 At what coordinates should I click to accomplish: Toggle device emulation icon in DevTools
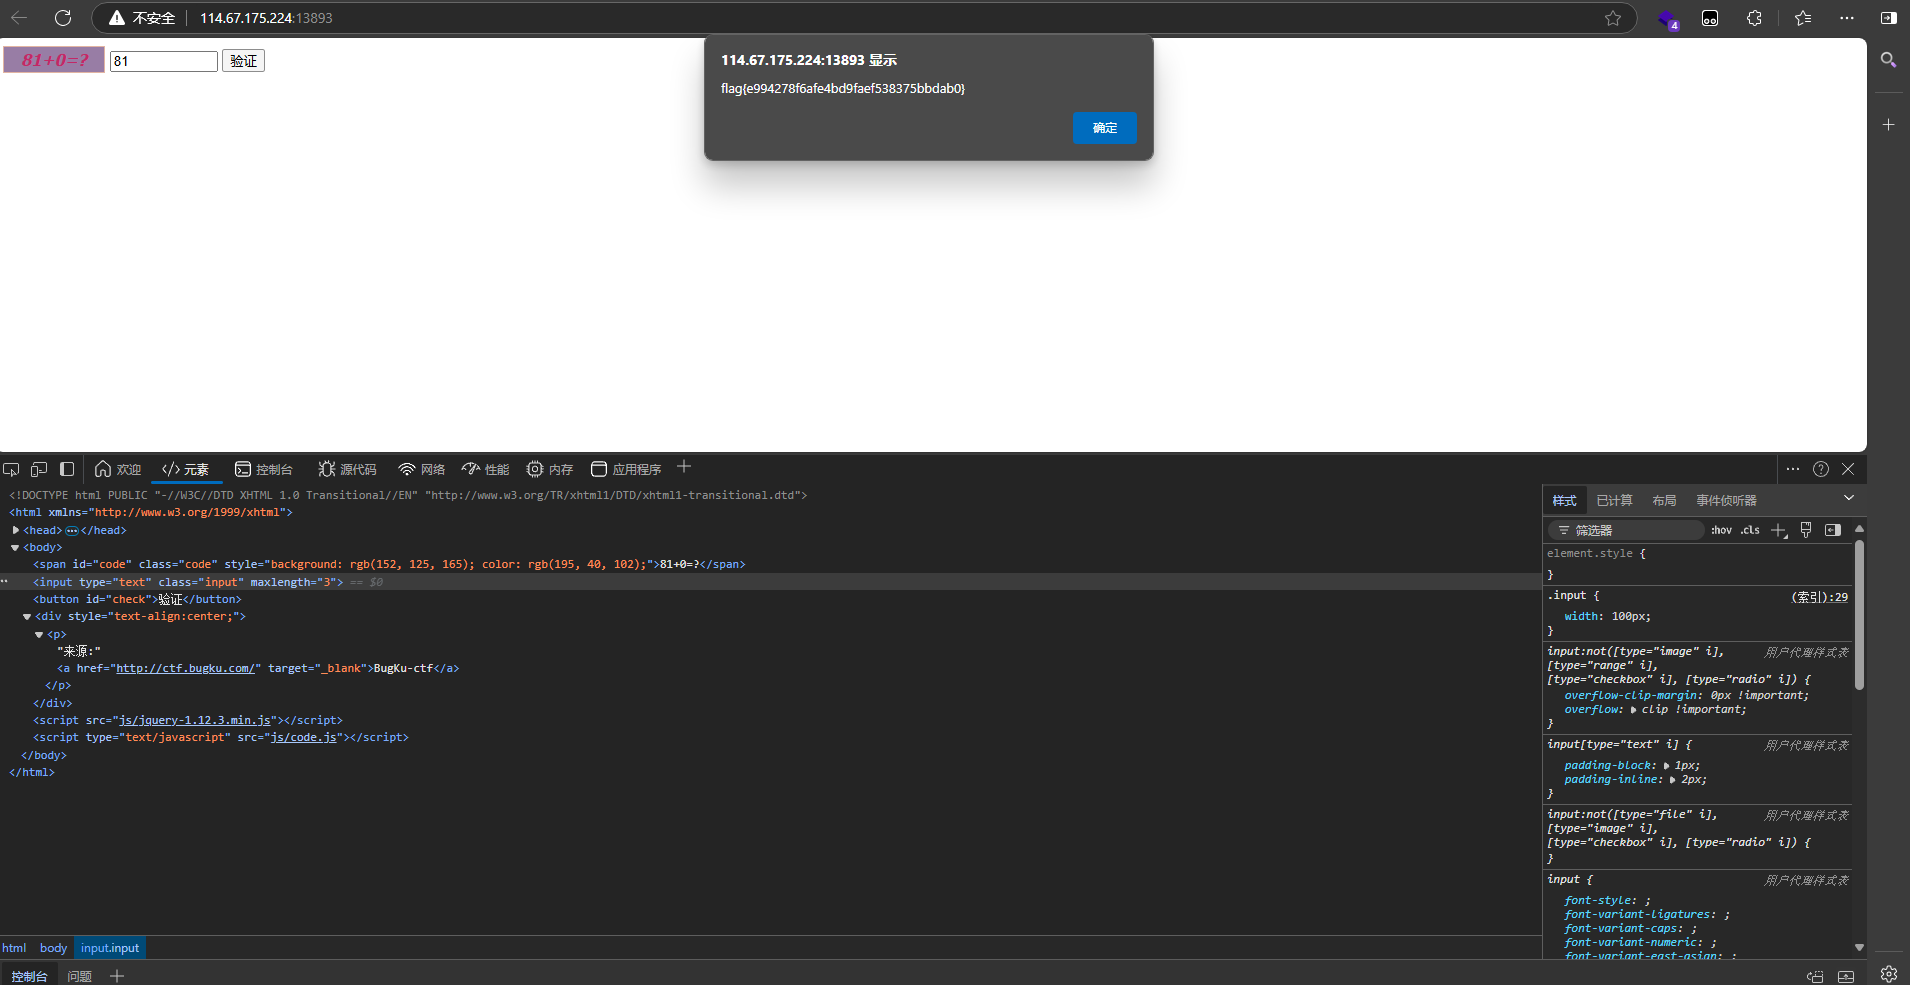tap(39, 469)
